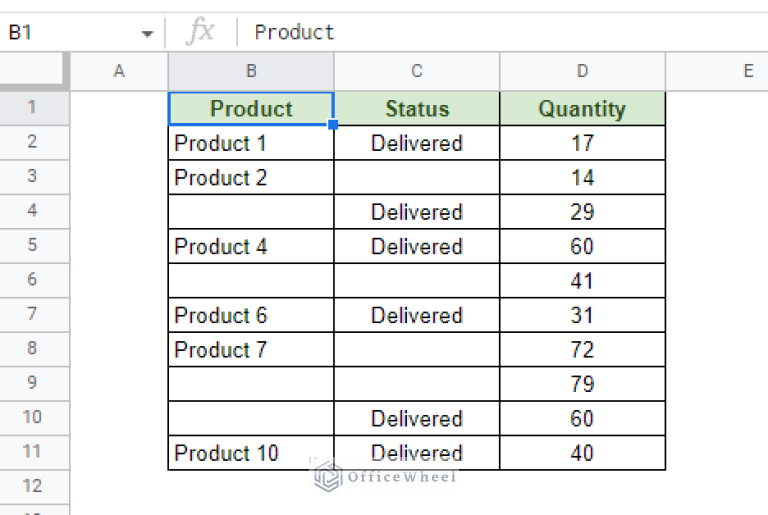Image resolution: width=768 pixels, height=515 pixels.
Task: Click the fx function icon
Action: pyautogui.click(x=200, y=32)
